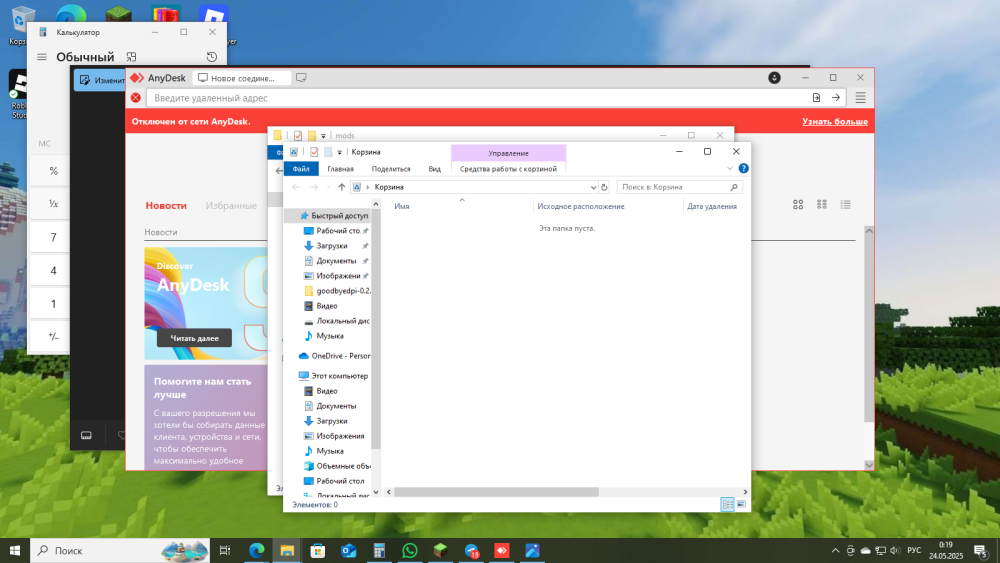Click the Новое соединение tab in AnyDesk
The height and width of the screenshot is (563, 1000).
tap(242, 78)
